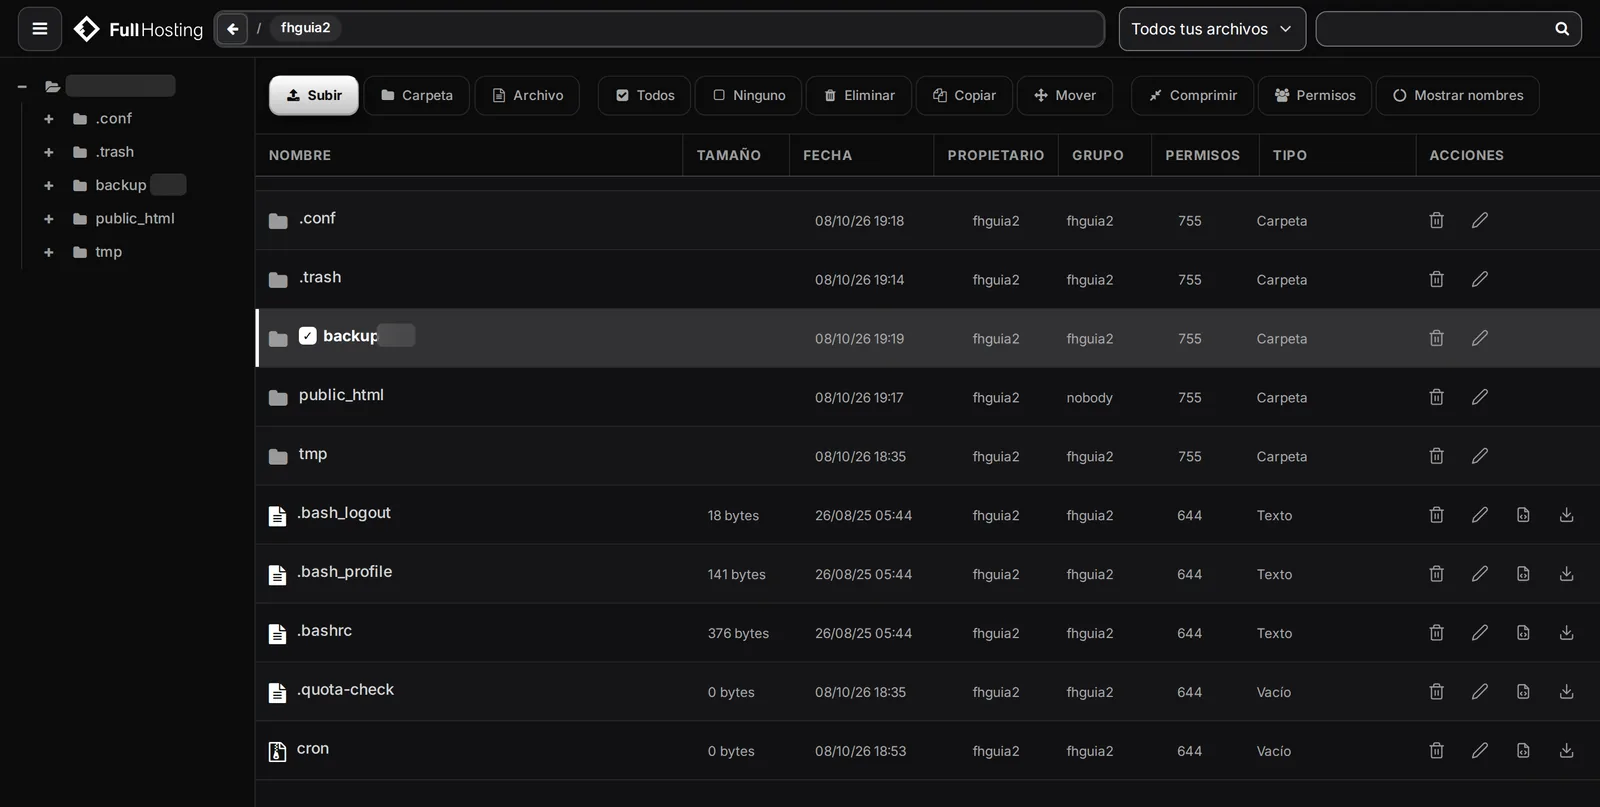Viewport: 1600px width, 807px height.
Task: Select backup folder in sidebar tree
Action: click(120, 185)
